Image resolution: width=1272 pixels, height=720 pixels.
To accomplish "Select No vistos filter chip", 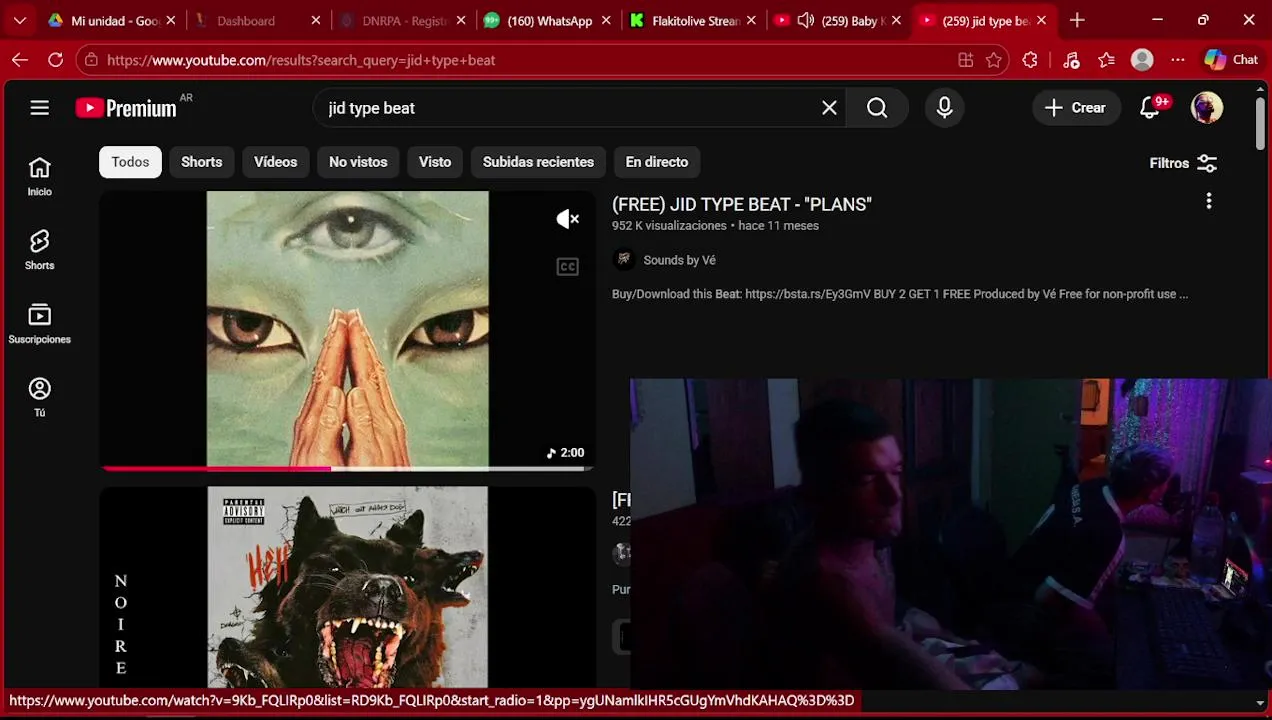I will pyautogui.click(x=358, y=162).
